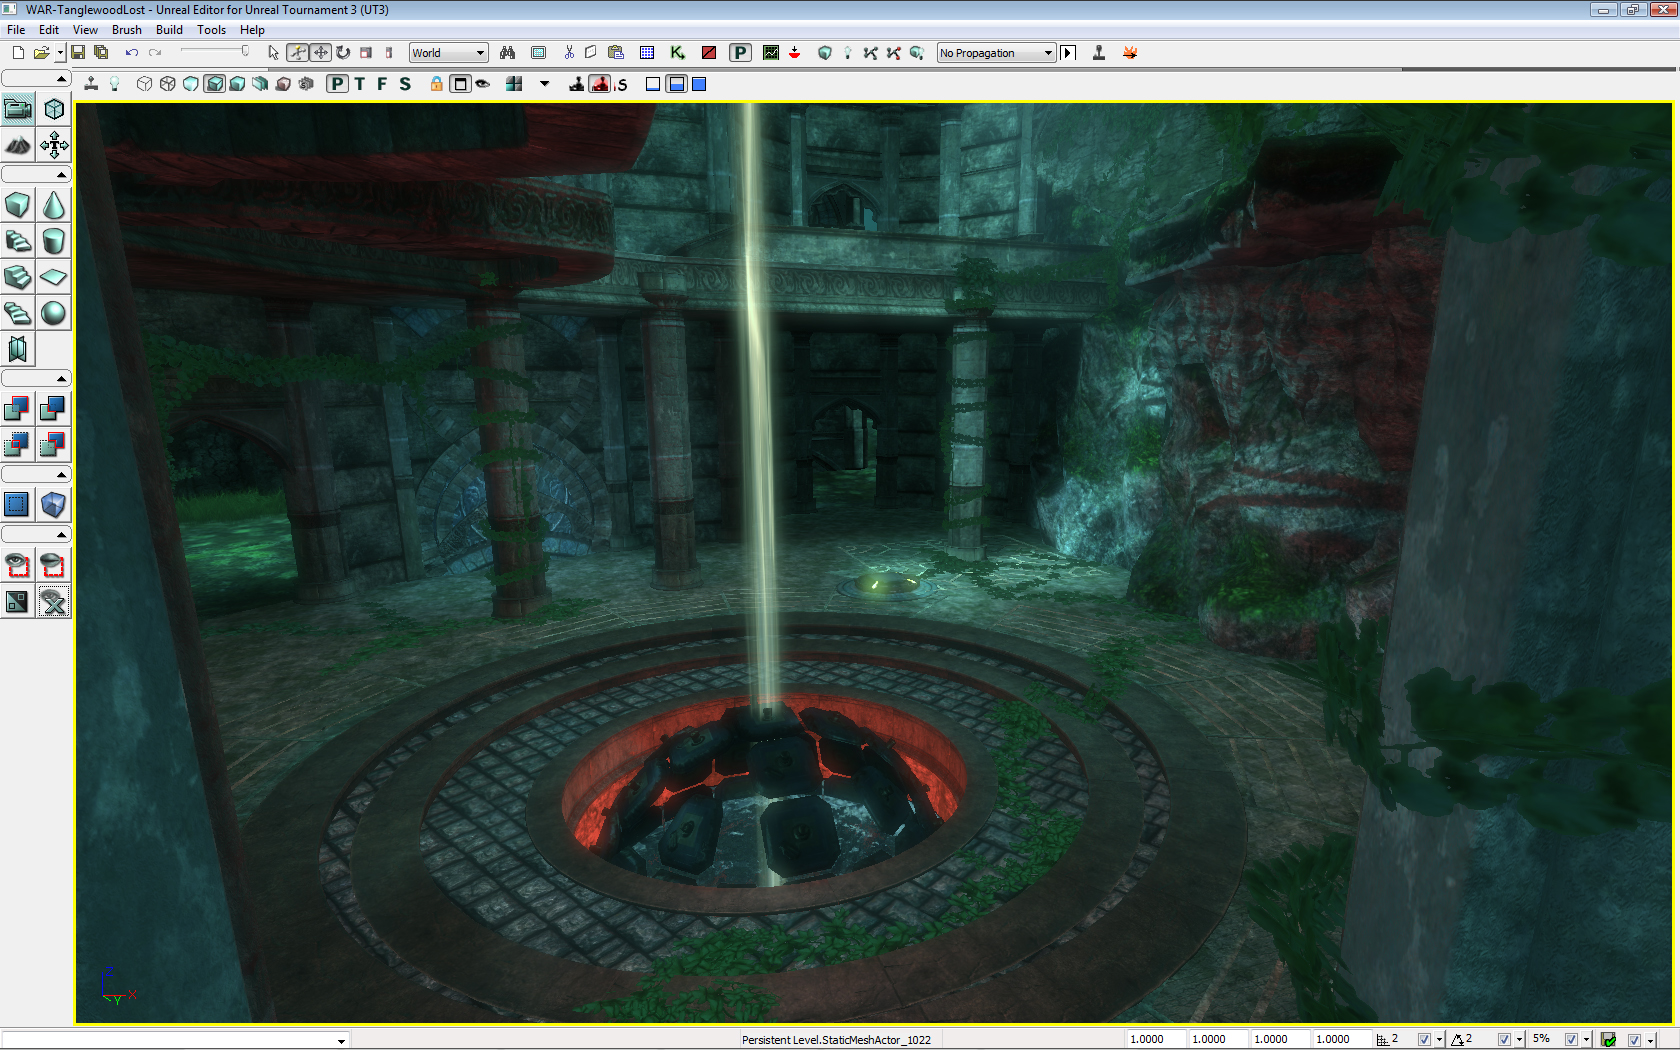Open status bar command combo box
The width and height of the screenshot is (1680, 1050).
click(176, 1040)
